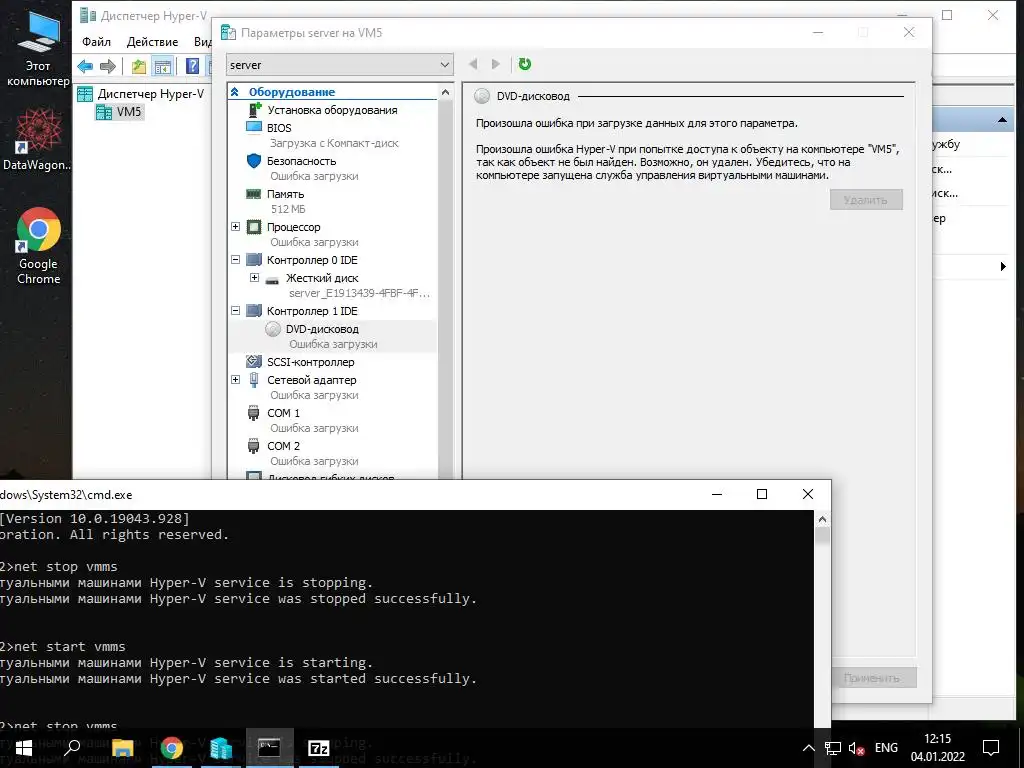Click the Forward arrow in Hyper-V Manager toolbar
Screen dimensions: 1024x768
tap(108, 66)
